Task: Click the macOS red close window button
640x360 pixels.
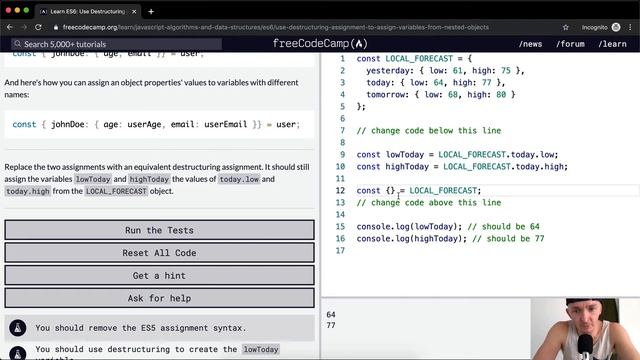Action: click(8, 10)
